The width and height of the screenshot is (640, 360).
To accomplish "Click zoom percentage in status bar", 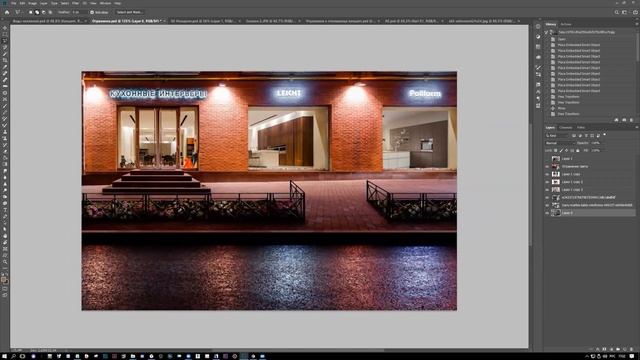I will (x=17, y=350).
